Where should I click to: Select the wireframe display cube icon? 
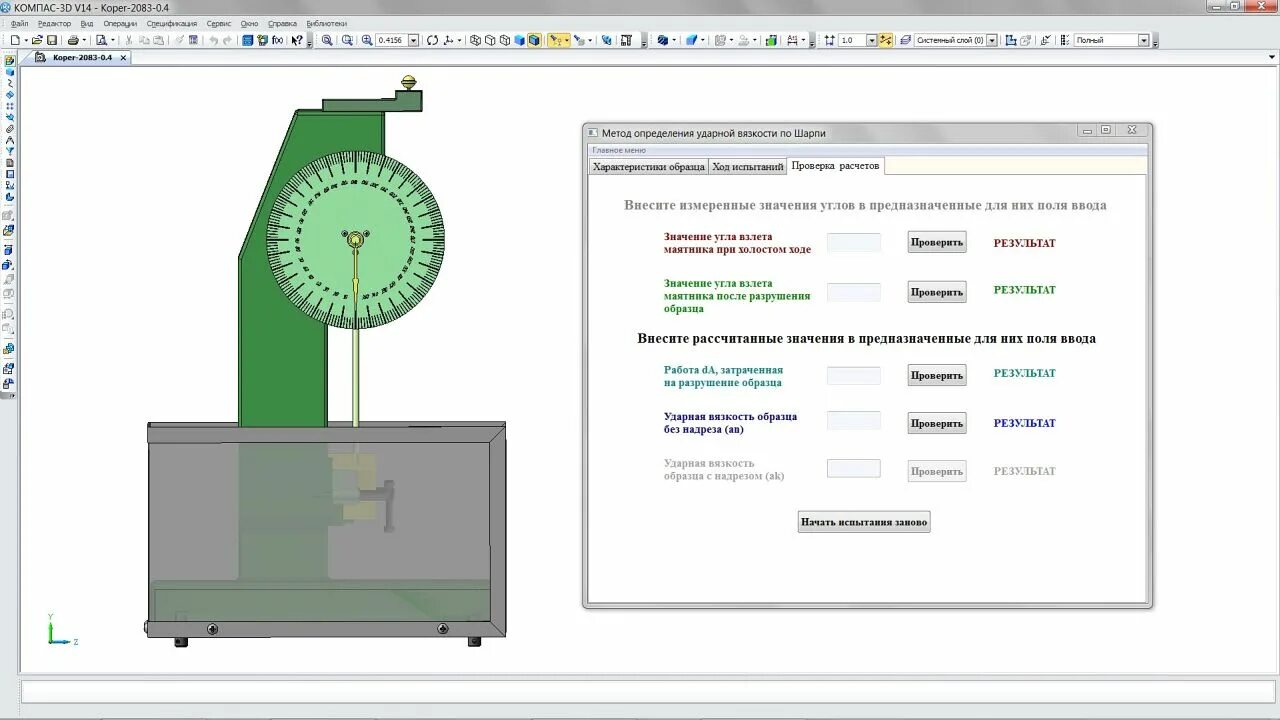click(476, 40)
